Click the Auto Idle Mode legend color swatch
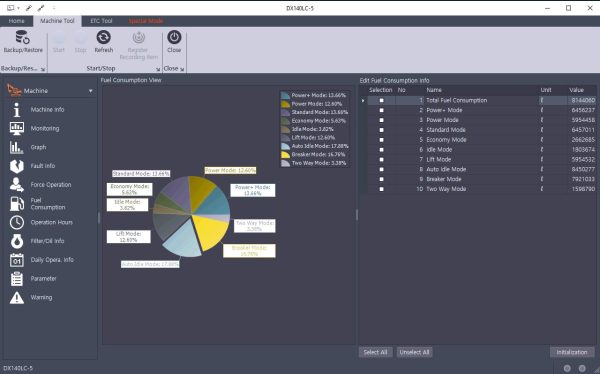600x374 pixels. (285, 146)
